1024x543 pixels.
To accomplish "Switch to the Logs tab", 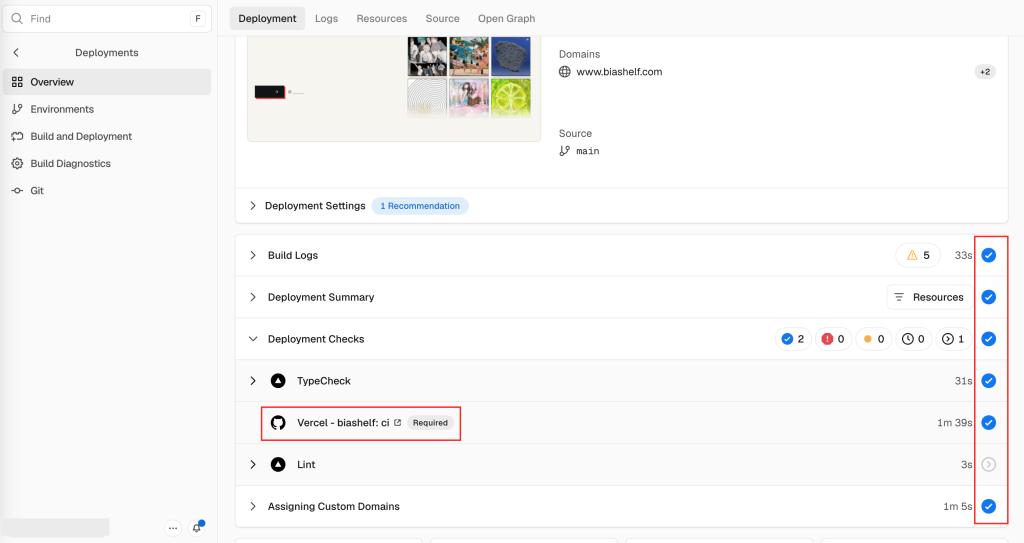I will point(327,18).
